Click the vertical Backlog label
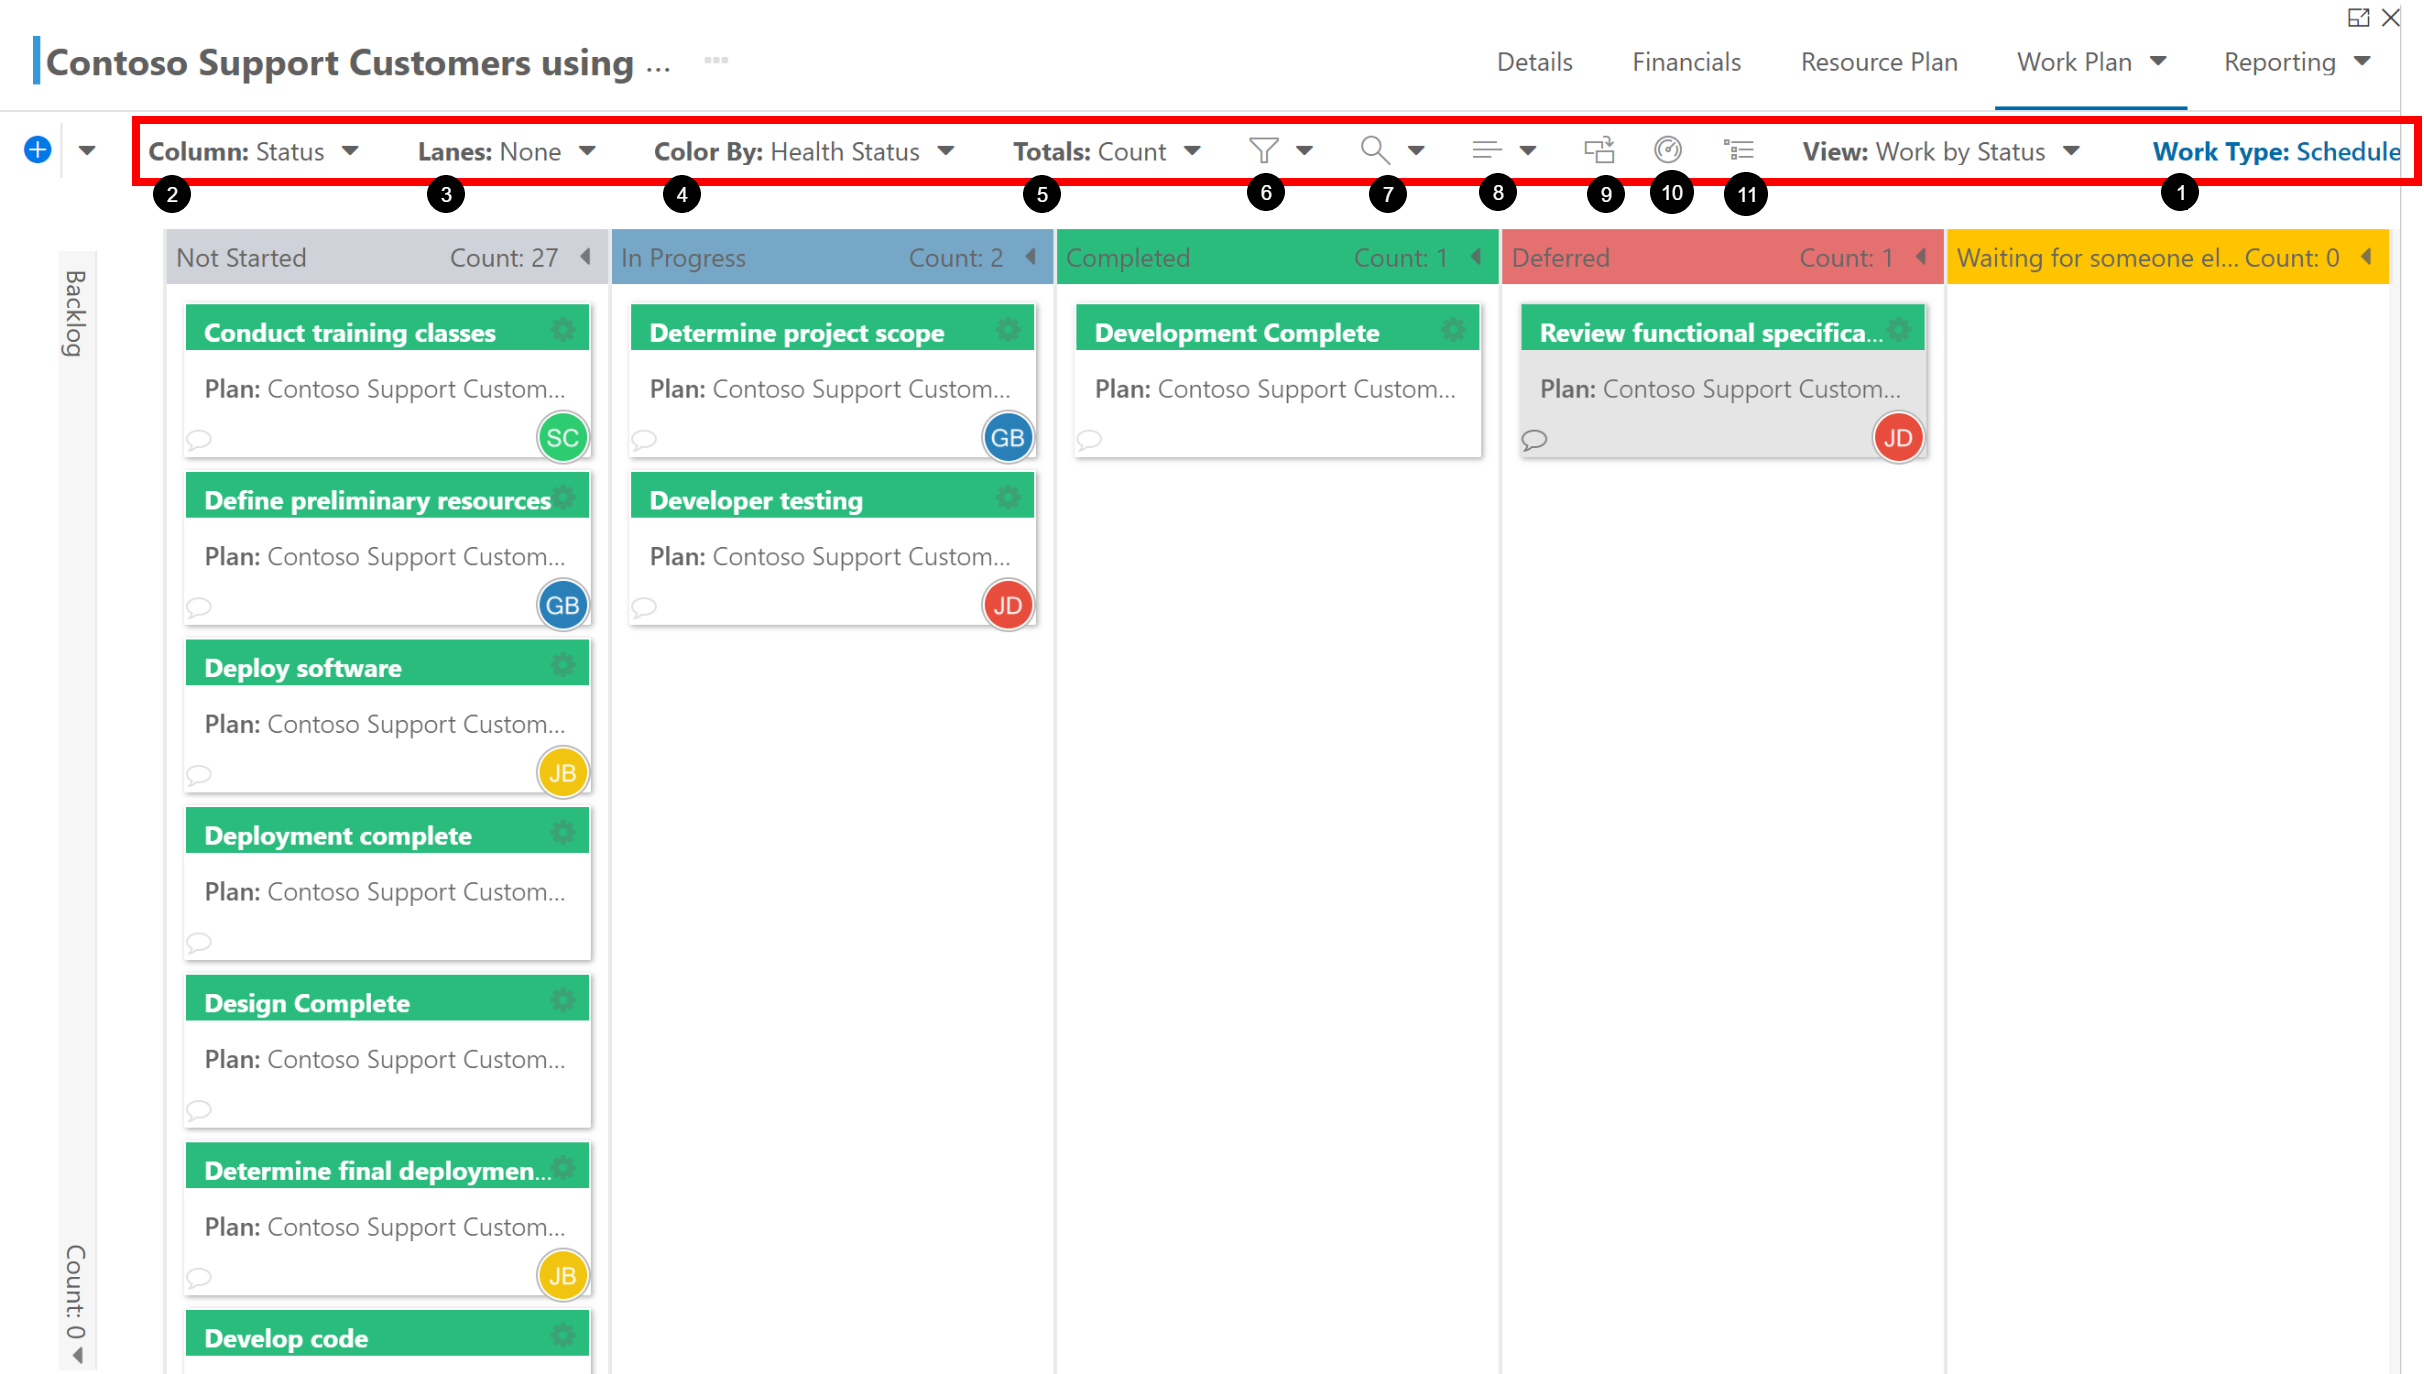2424x1374 pixels. point(76,313)
